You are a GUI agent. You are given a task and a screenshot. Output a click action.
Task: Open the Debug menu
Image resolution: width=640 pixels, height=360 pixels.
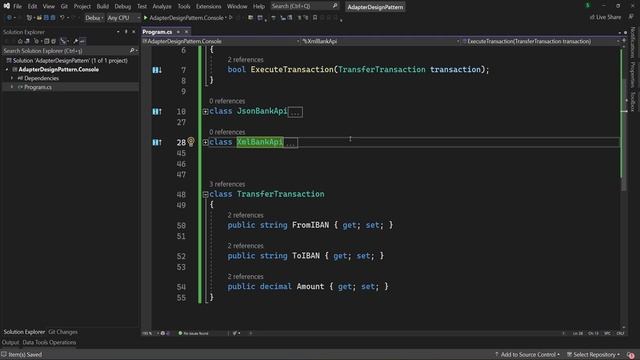(122, 6)
